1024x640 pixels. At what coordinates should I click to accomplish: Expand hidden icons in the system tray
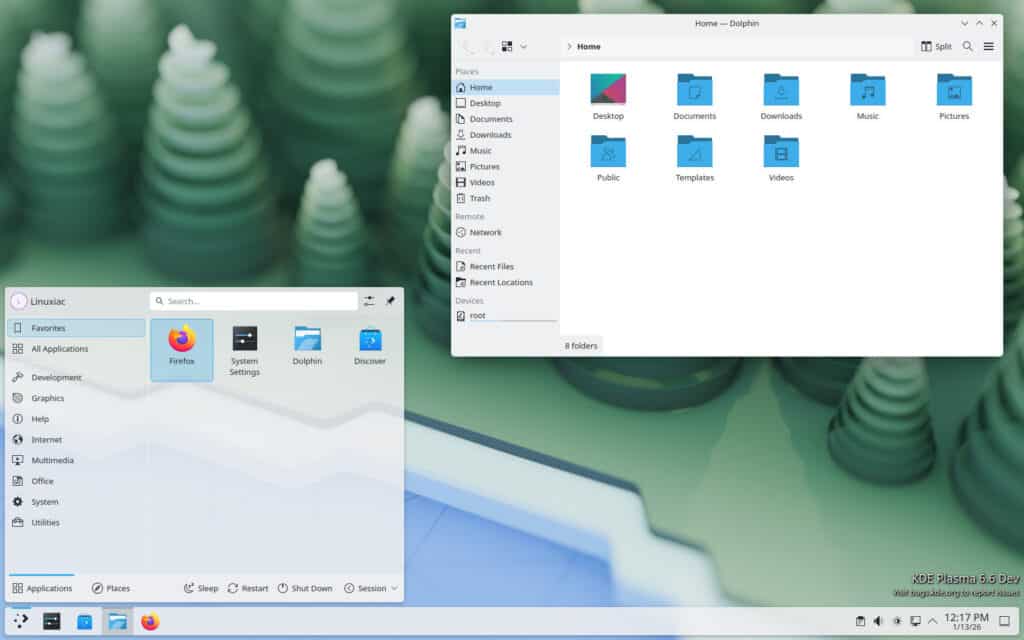pos(932,620)
